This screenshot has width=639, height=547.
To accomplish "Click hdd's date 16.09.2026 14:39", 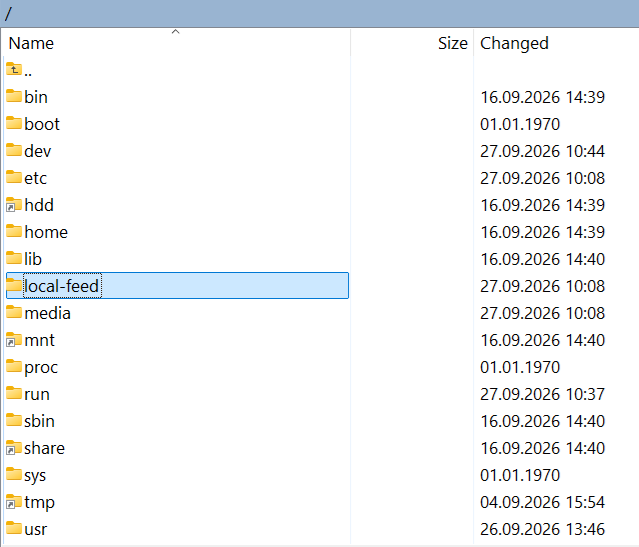I will coord(542,205).
